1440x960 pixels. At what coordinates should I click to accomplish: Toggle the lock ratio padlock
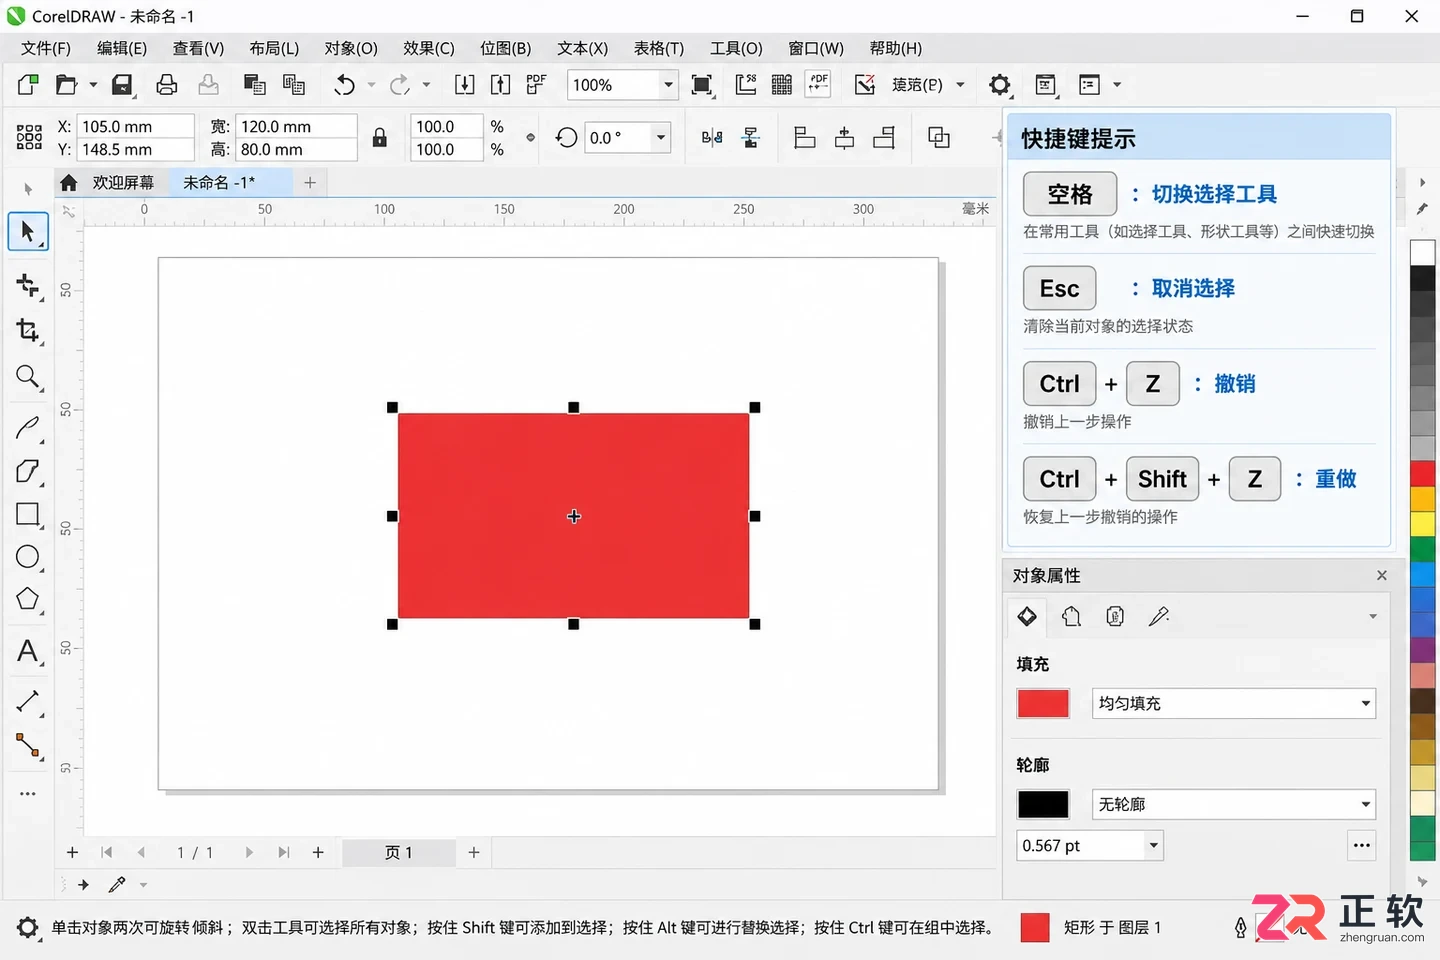pos(380,138)
